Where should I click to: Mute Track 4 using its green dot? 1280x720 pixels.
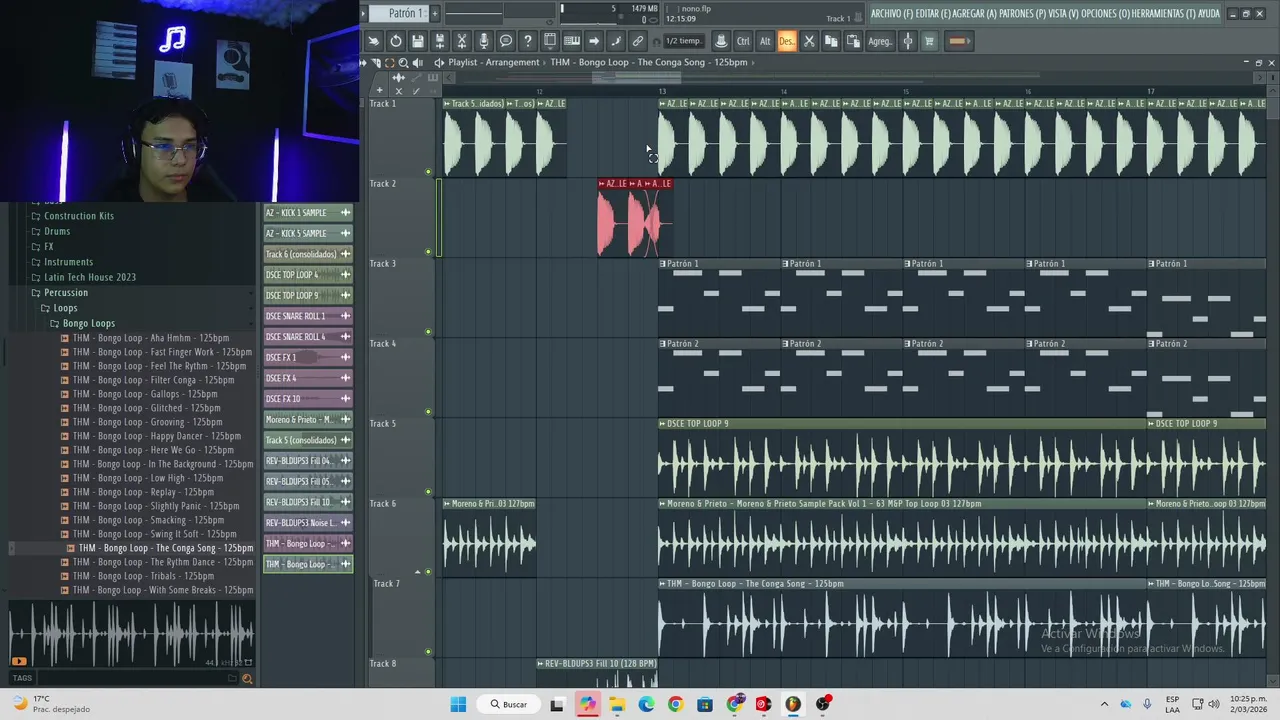(429, 412)
